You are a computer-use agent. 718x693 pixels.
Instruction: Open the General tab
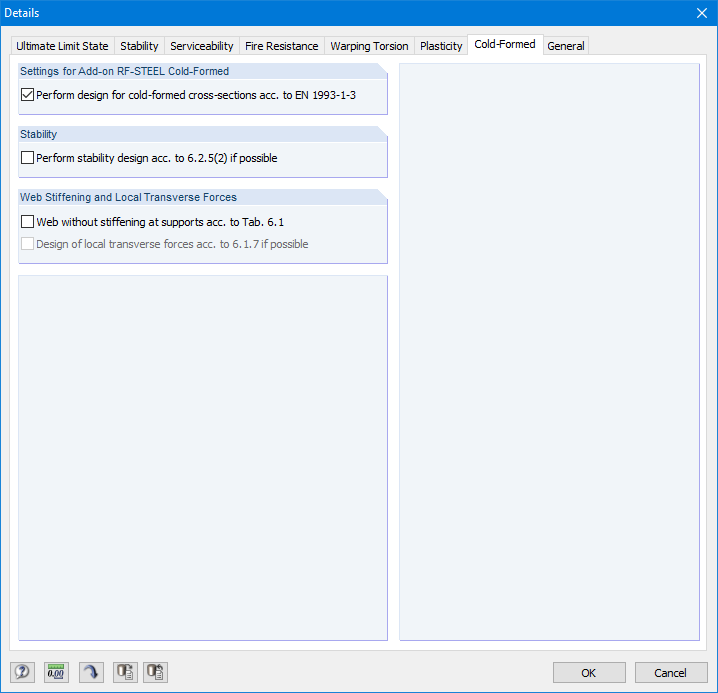(566, 46)
